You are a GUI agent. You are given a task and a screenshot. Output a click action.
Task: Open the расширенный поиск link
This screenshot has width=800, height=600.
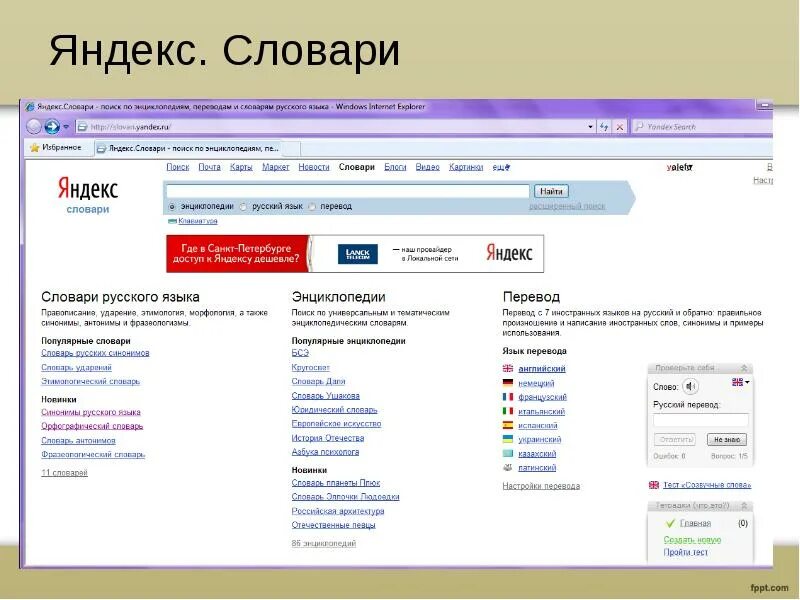(567, 206)
